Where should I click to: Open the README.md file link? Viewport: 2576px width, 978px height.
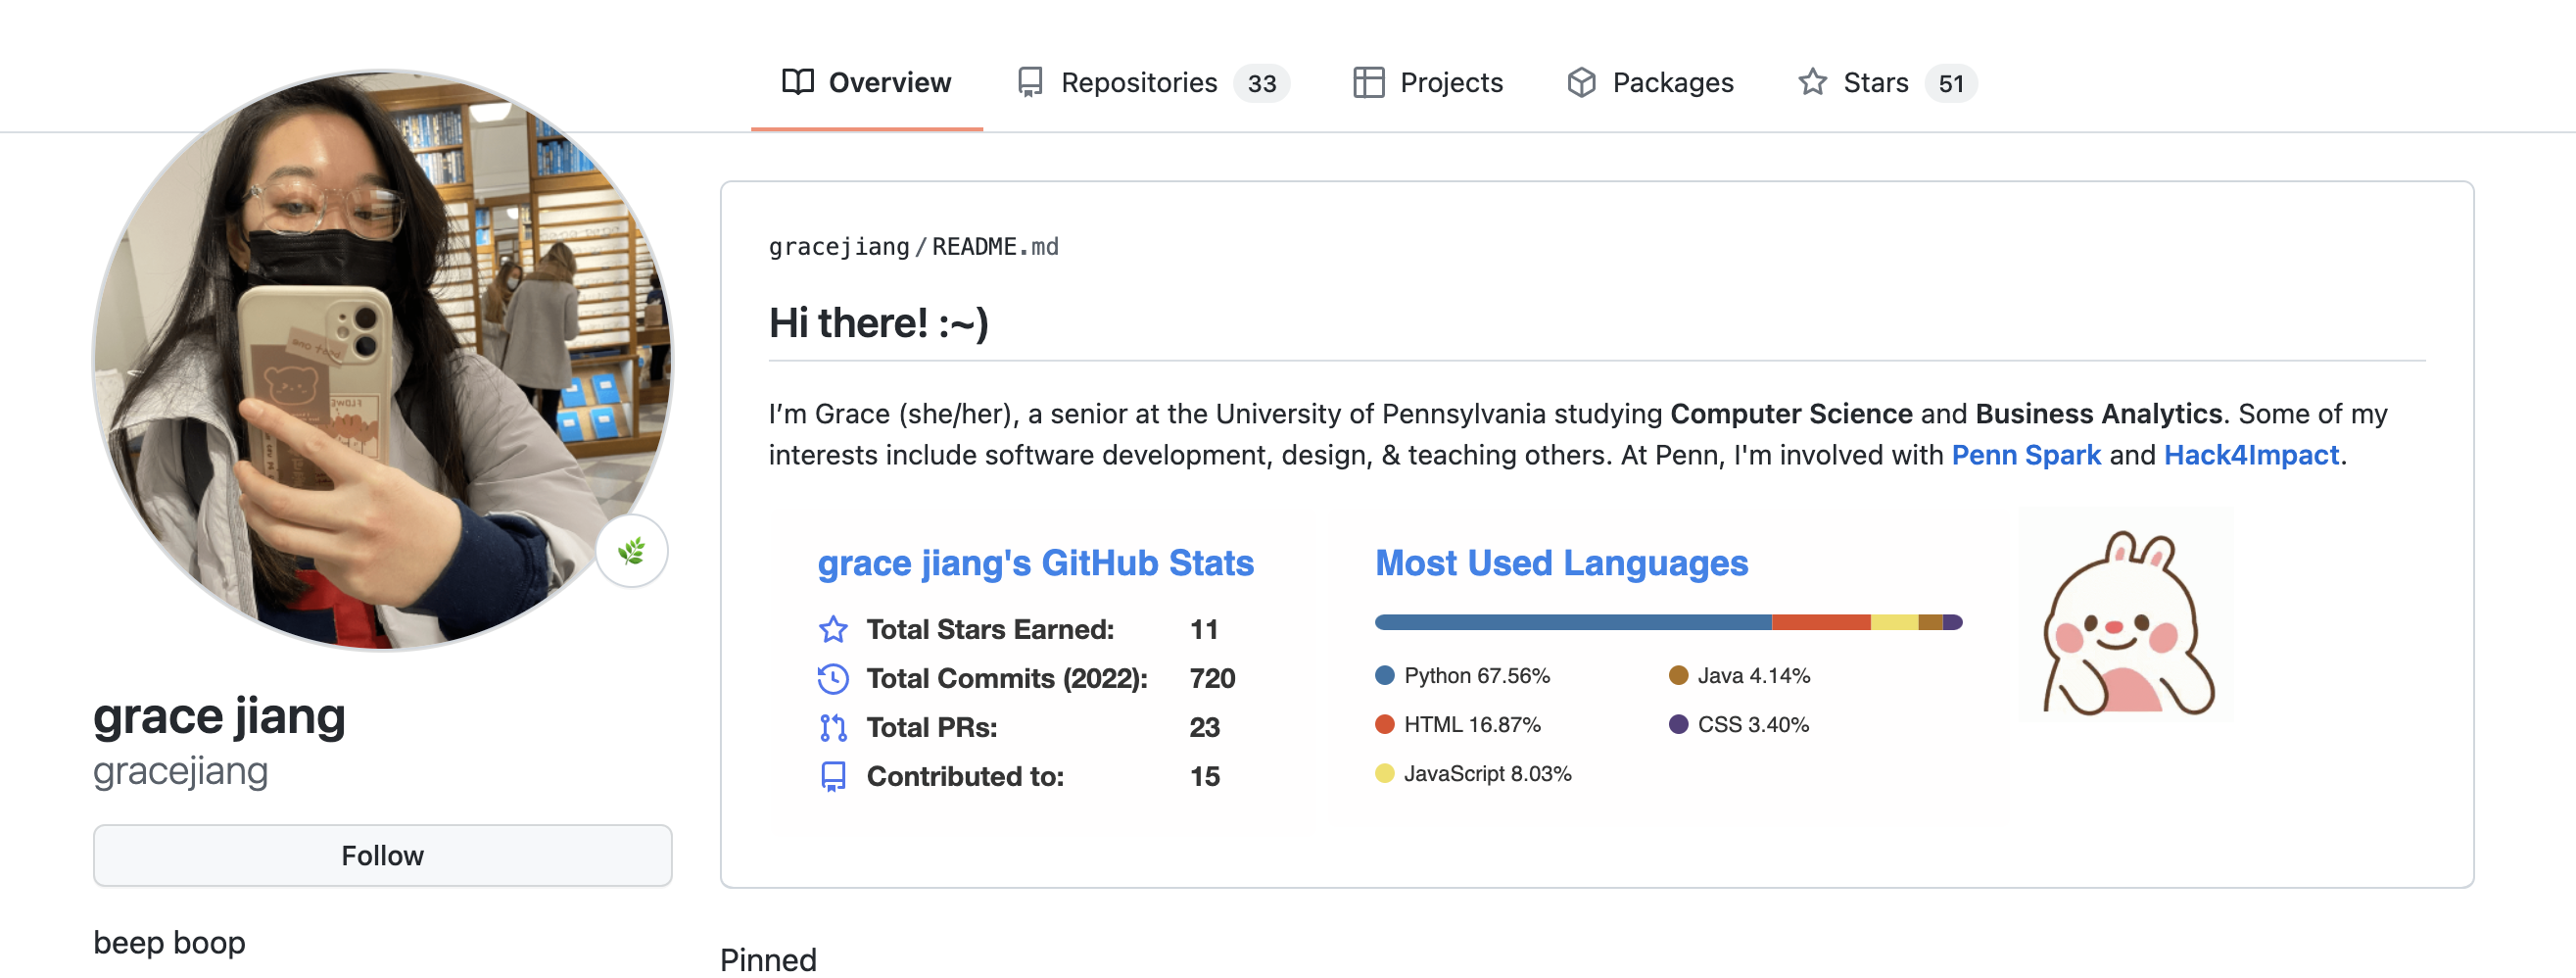[994, 247]
